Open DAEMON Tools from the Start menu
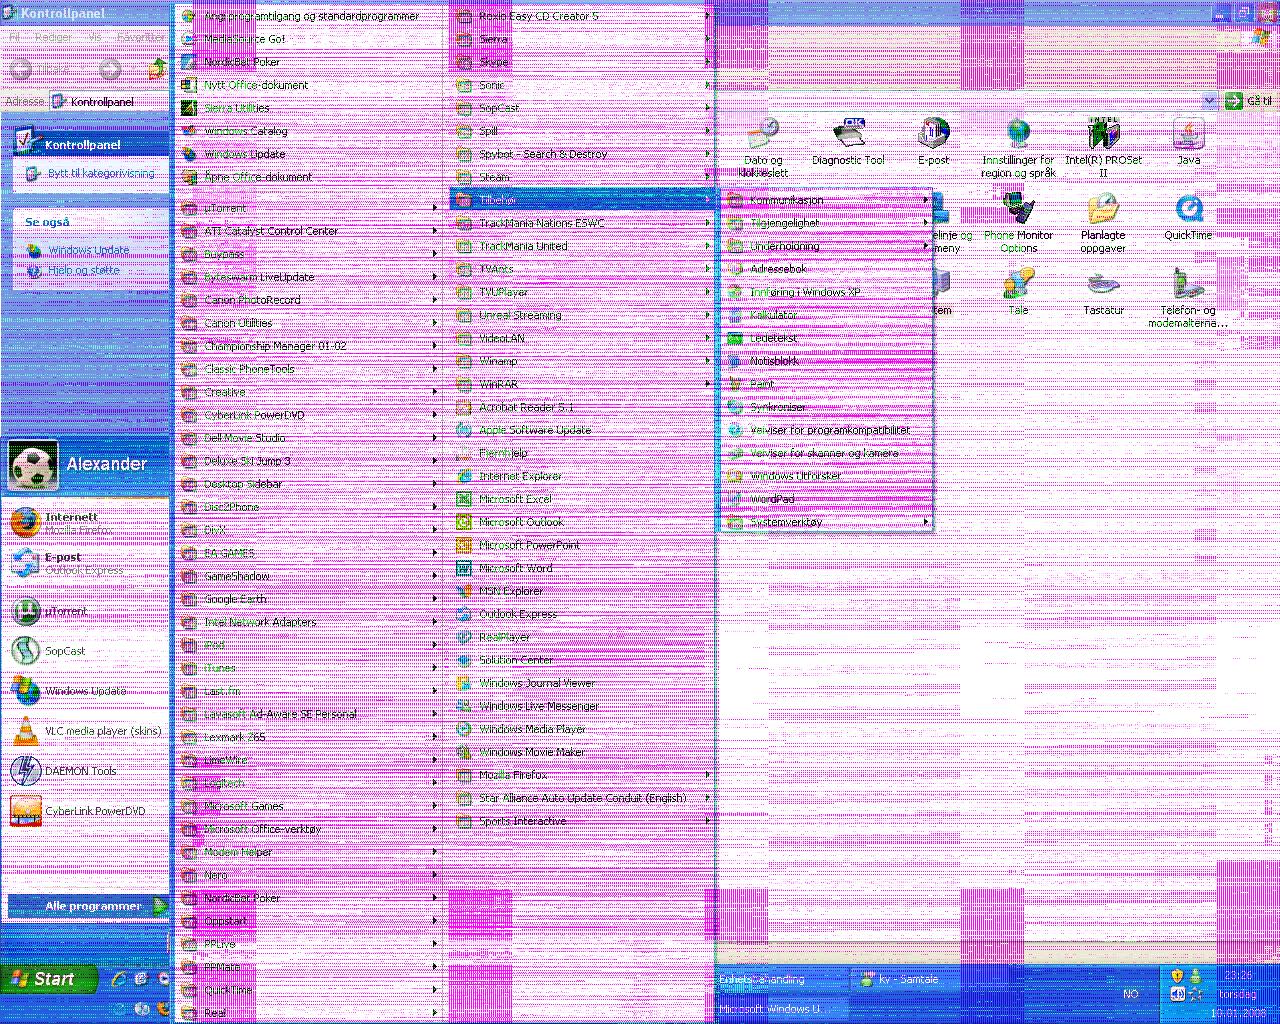The image size is (1280, 1024). pyautogui.click(x=85, y=771)
